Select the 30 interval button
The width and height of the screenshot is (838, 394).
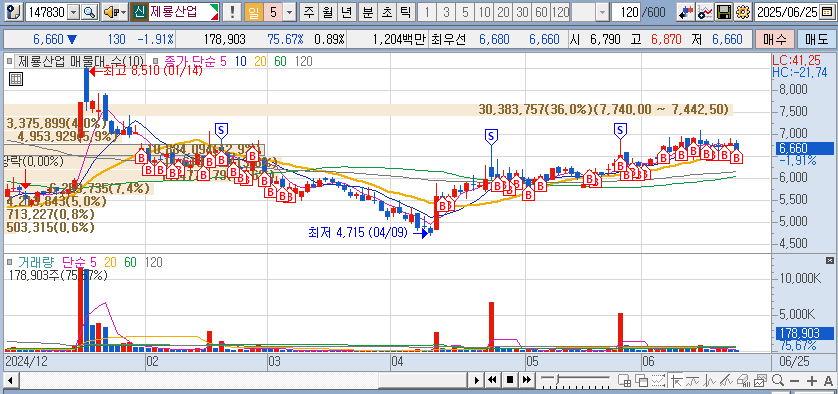(522, 11)
